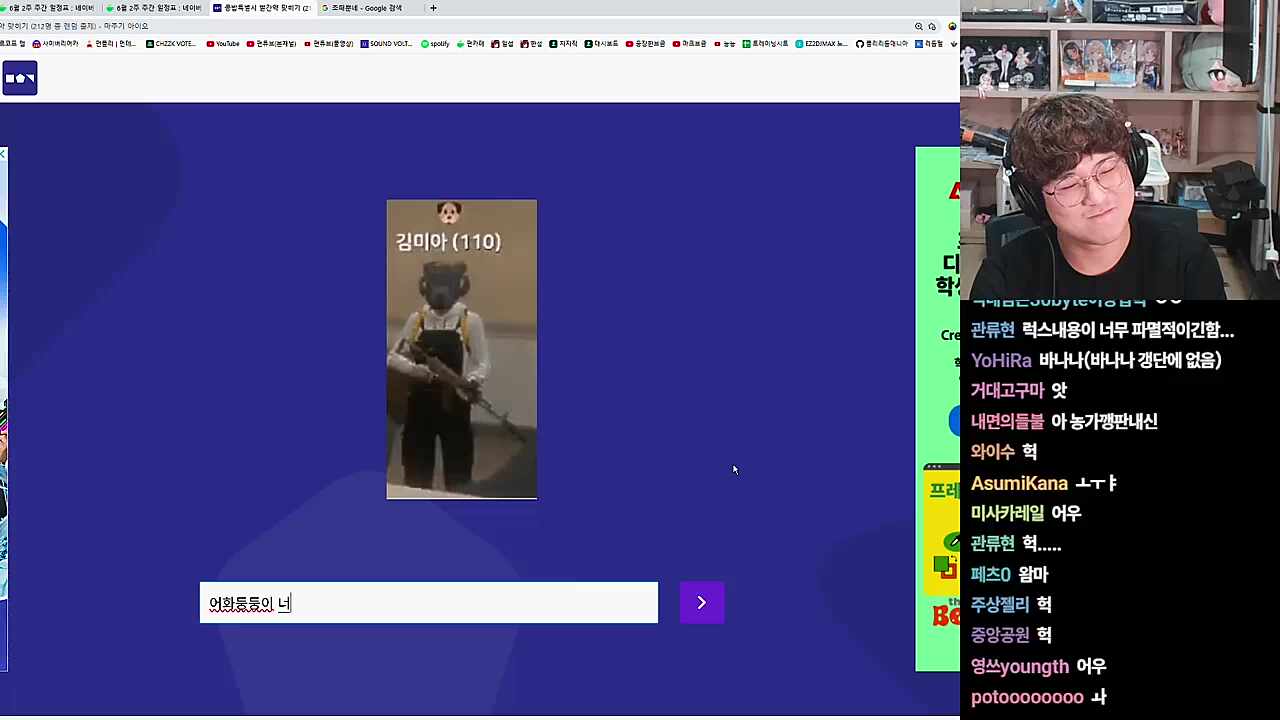Click the 와이수 chat message 헉
1280x720 pixels.
pyautogui.click(x=1004, y=452)
